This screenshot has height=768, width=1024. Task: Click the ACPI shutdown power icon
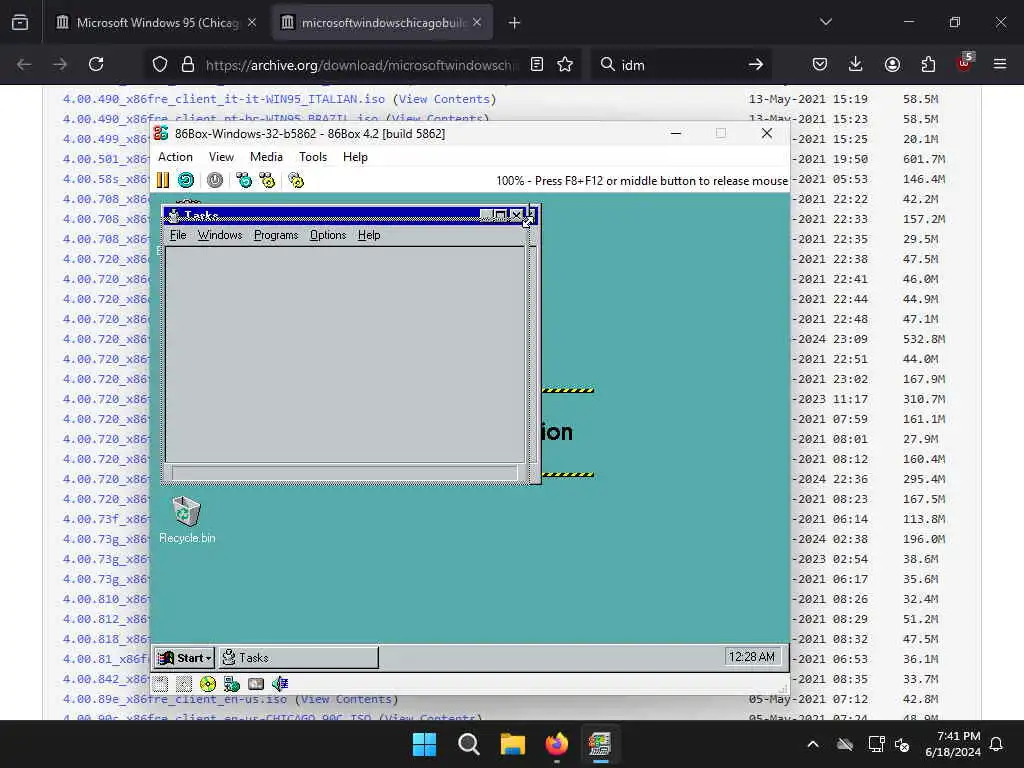coord(215,180)
